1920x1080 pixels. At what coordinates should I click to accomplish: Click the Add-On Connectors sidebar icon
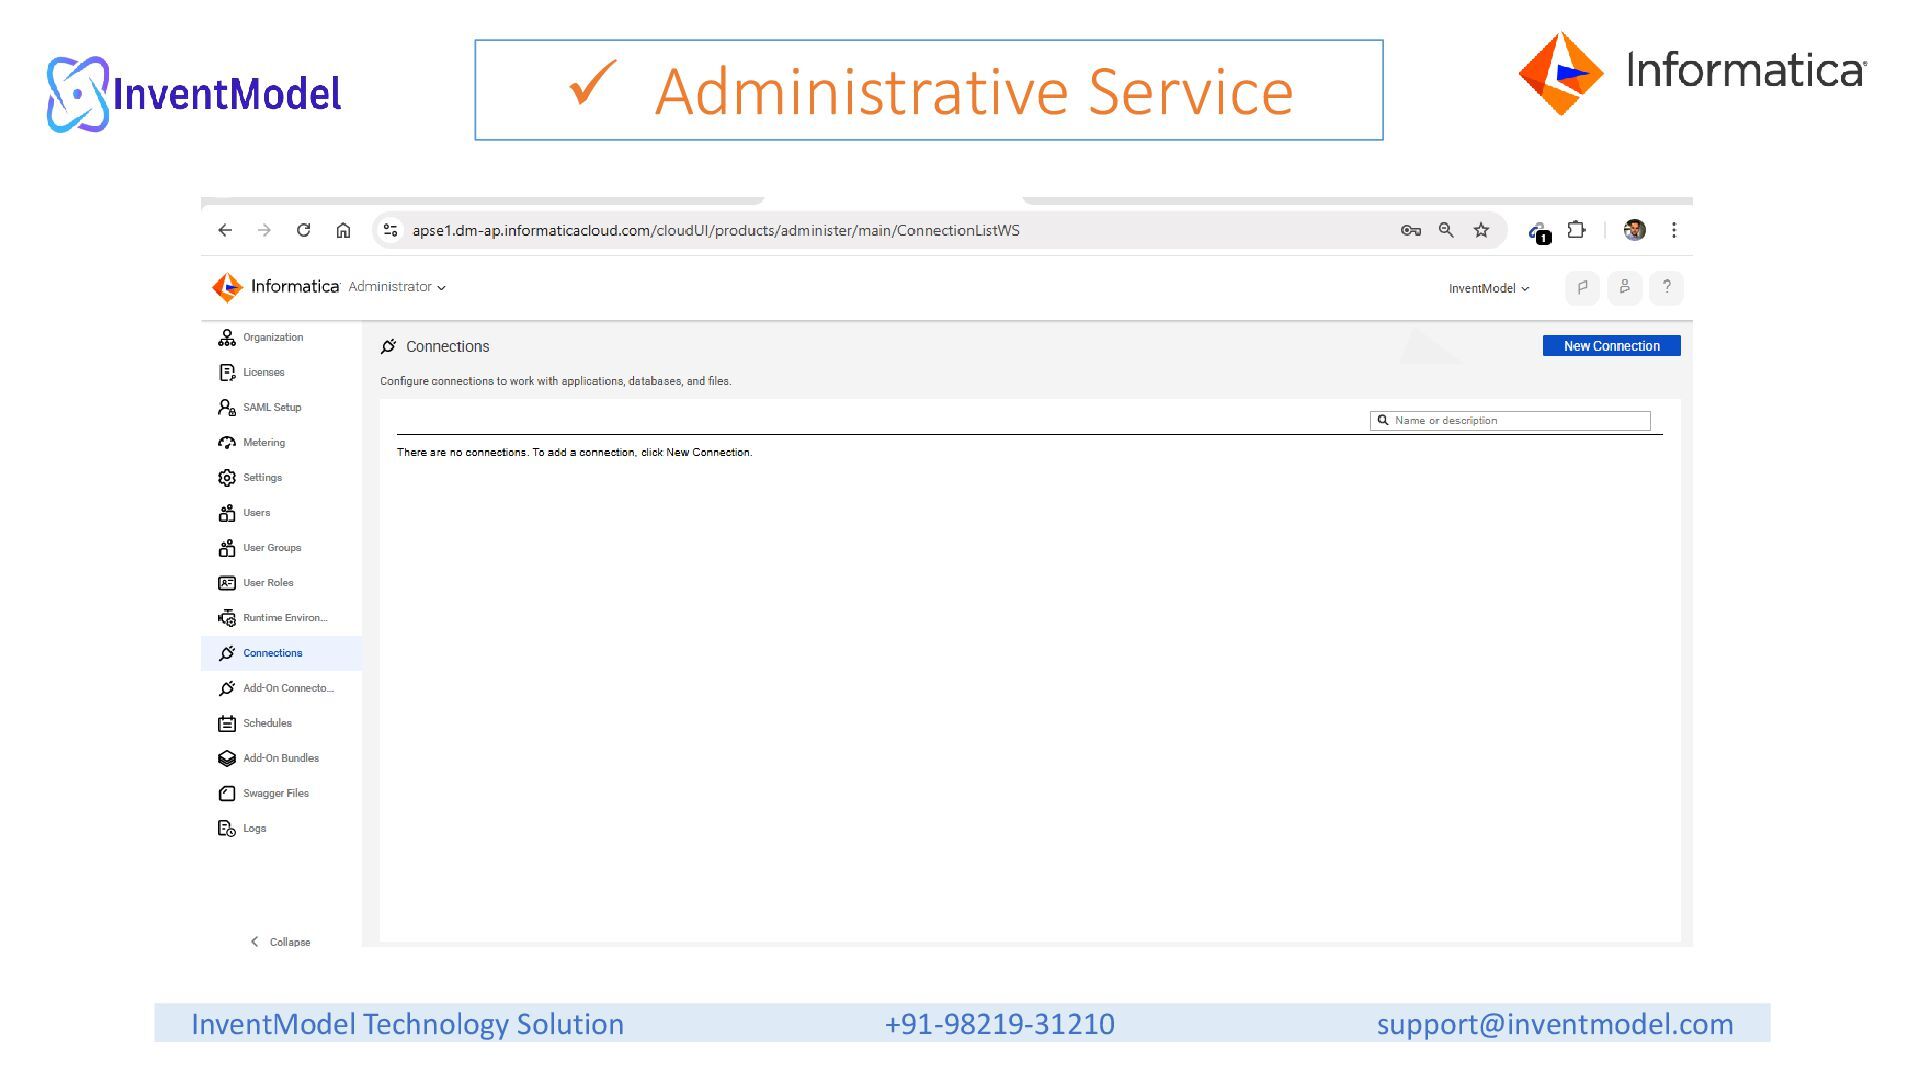227,688
